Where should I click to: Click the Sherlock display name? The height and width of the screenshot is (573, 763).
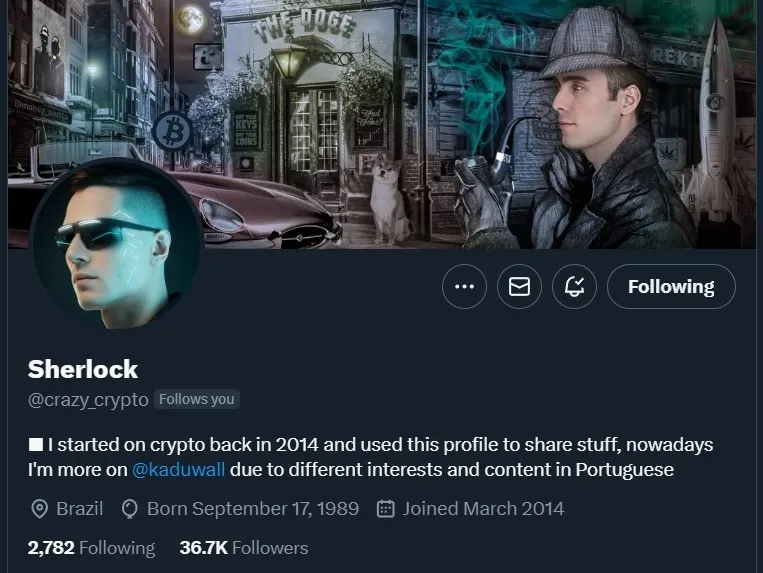(x=83, y=369)
